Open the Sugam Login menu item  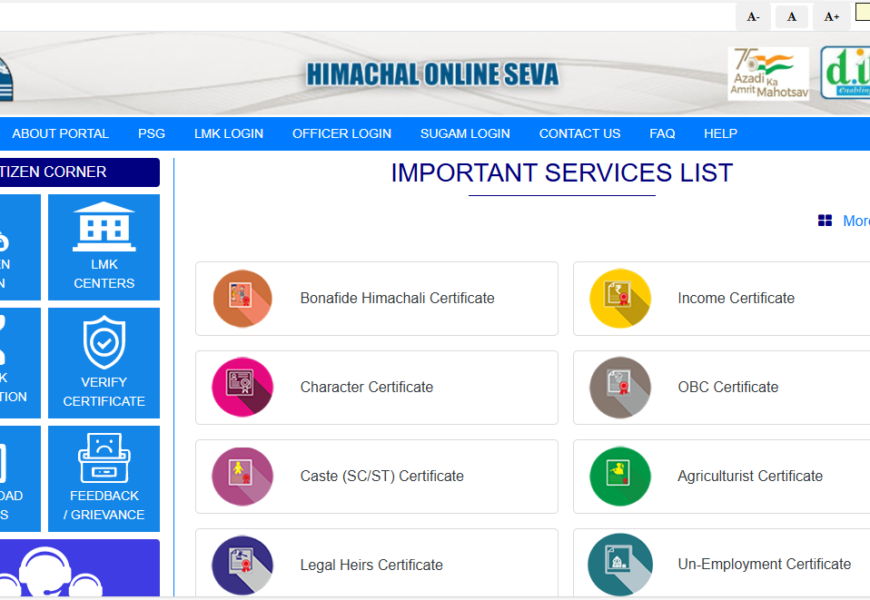point(465,133)
